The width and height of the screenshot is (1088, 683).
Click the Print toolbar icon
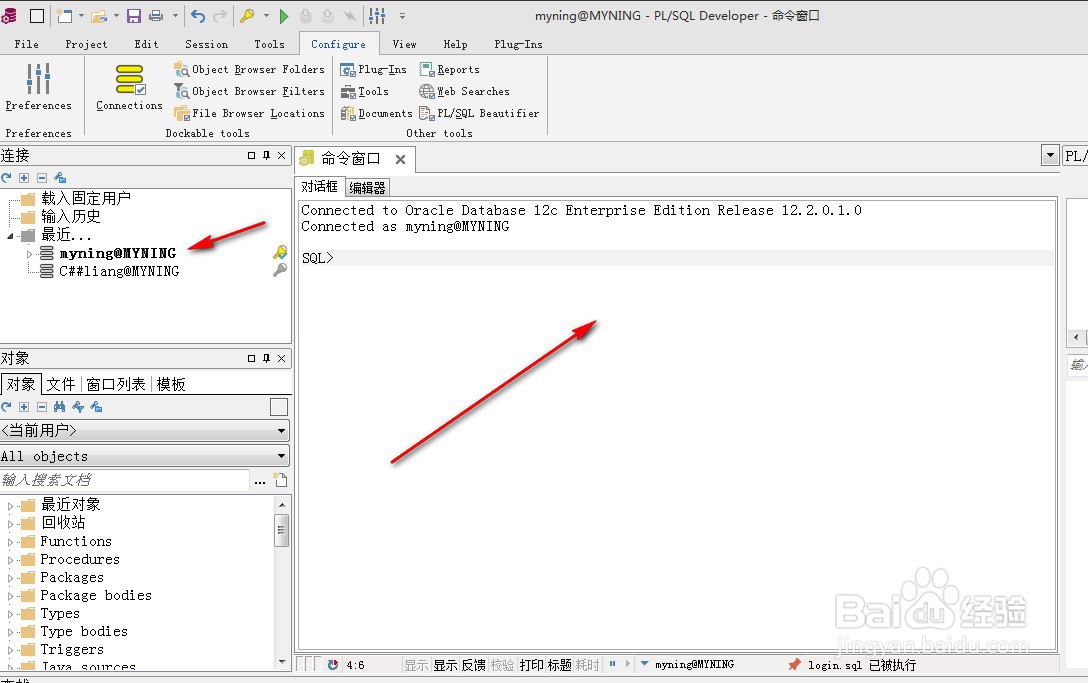click(x=155, y=16)
